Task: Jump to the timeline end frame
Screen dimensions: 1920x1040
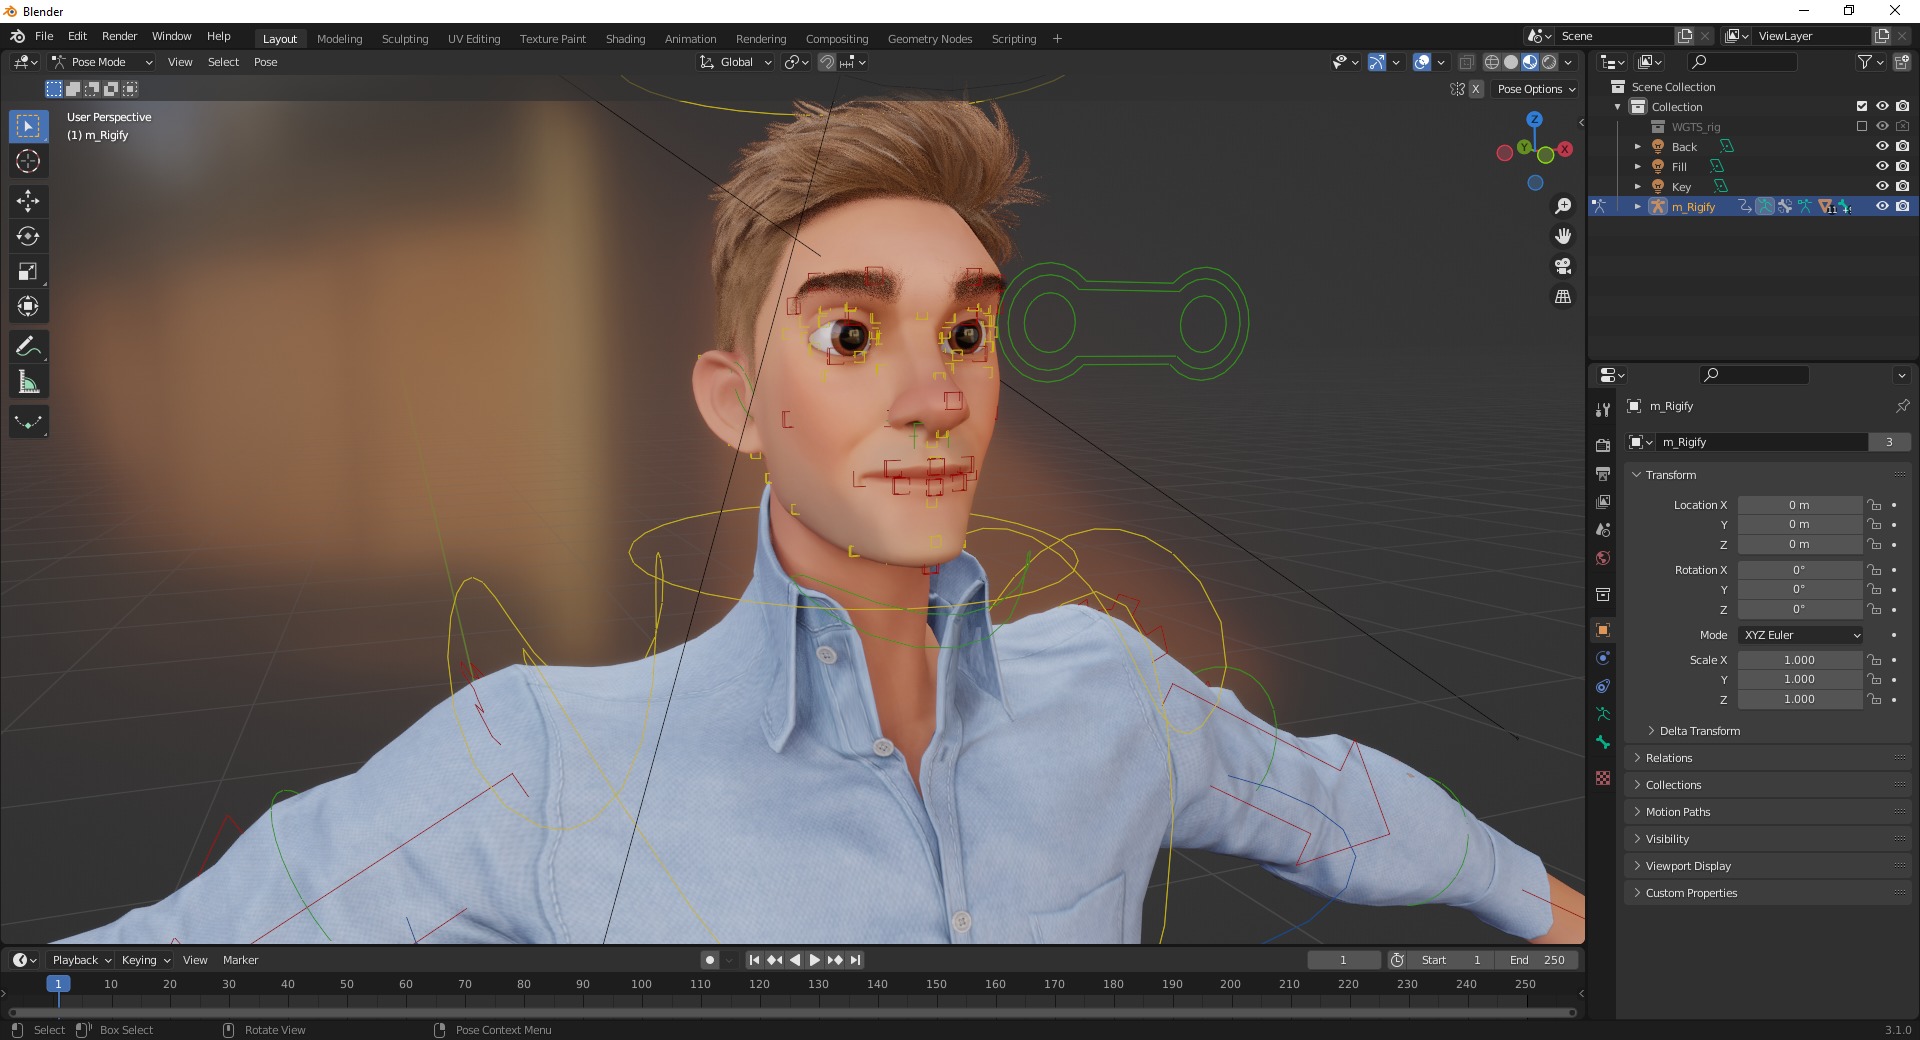Action: click(x=856, y=960)
